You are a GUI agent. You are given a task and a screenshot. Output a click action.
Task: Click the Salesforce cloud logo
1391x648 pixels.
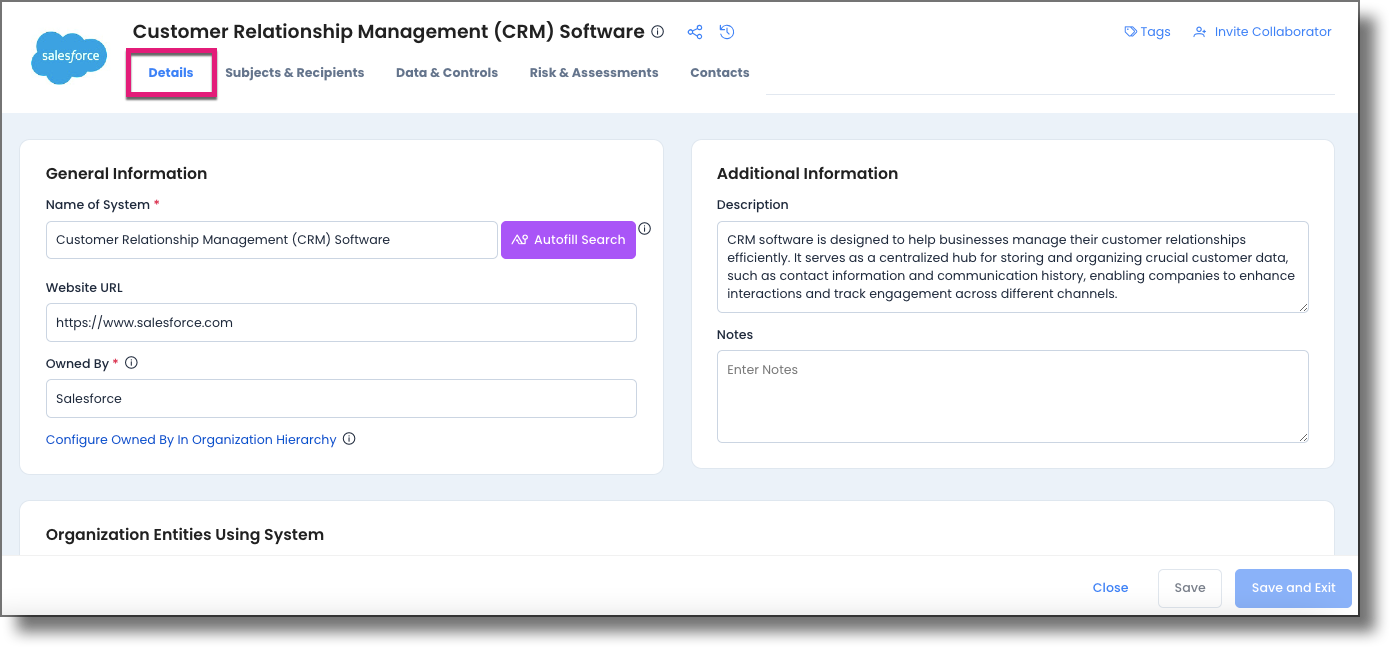click(70, 57)
